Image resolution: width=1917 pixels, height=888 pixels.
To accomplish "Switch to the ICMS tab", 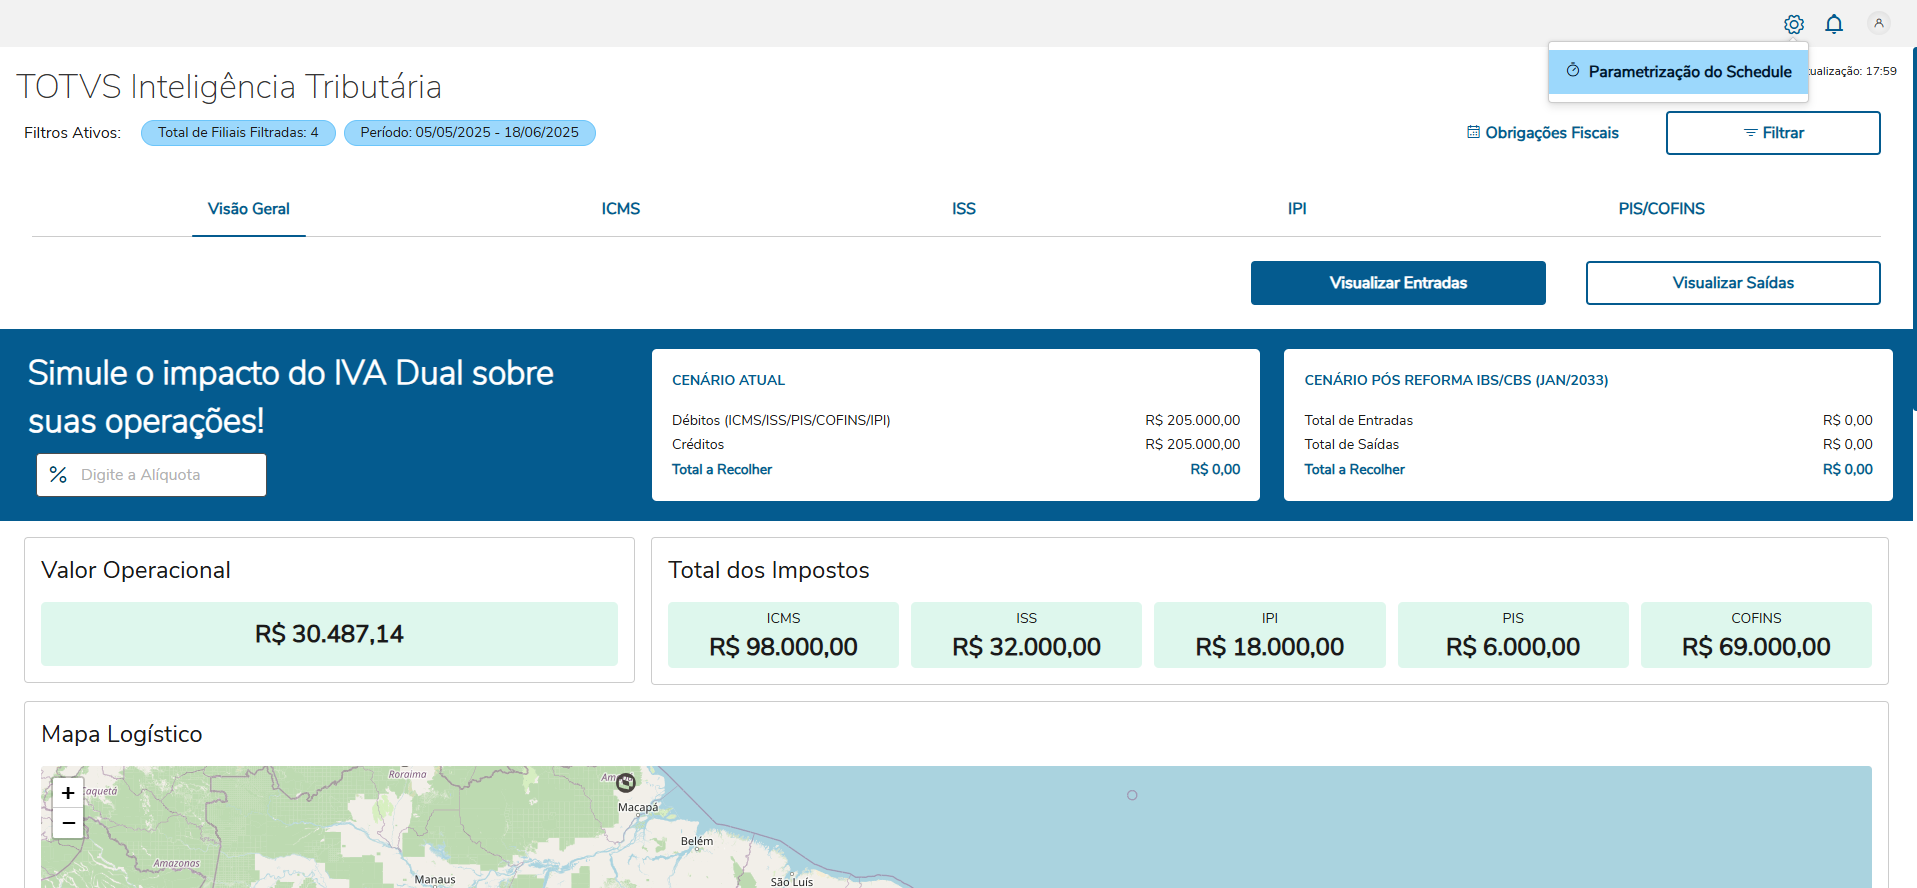I will (x=621, y=209).
